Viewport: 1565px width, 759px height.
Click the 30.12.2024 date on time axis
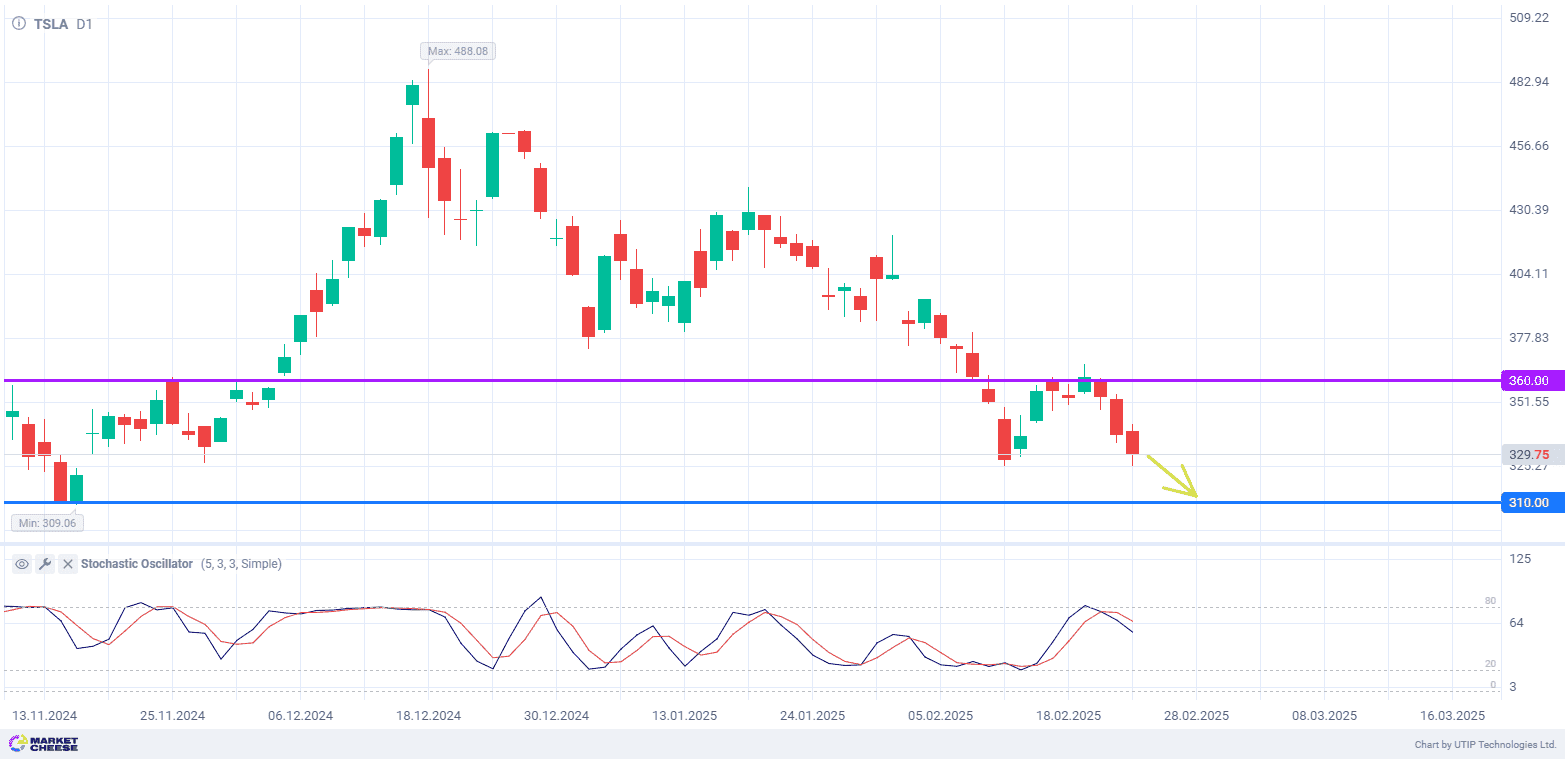coord(556,716)
